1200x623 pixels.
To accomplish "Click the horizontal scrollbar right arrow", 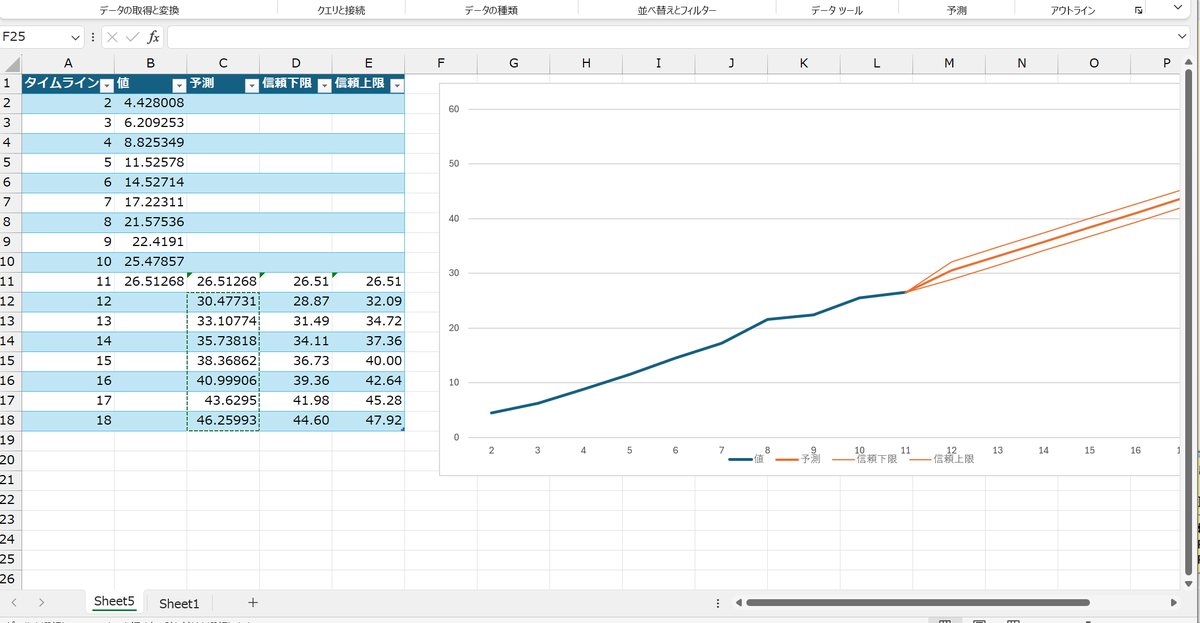I will click(x=1173, y=603).
